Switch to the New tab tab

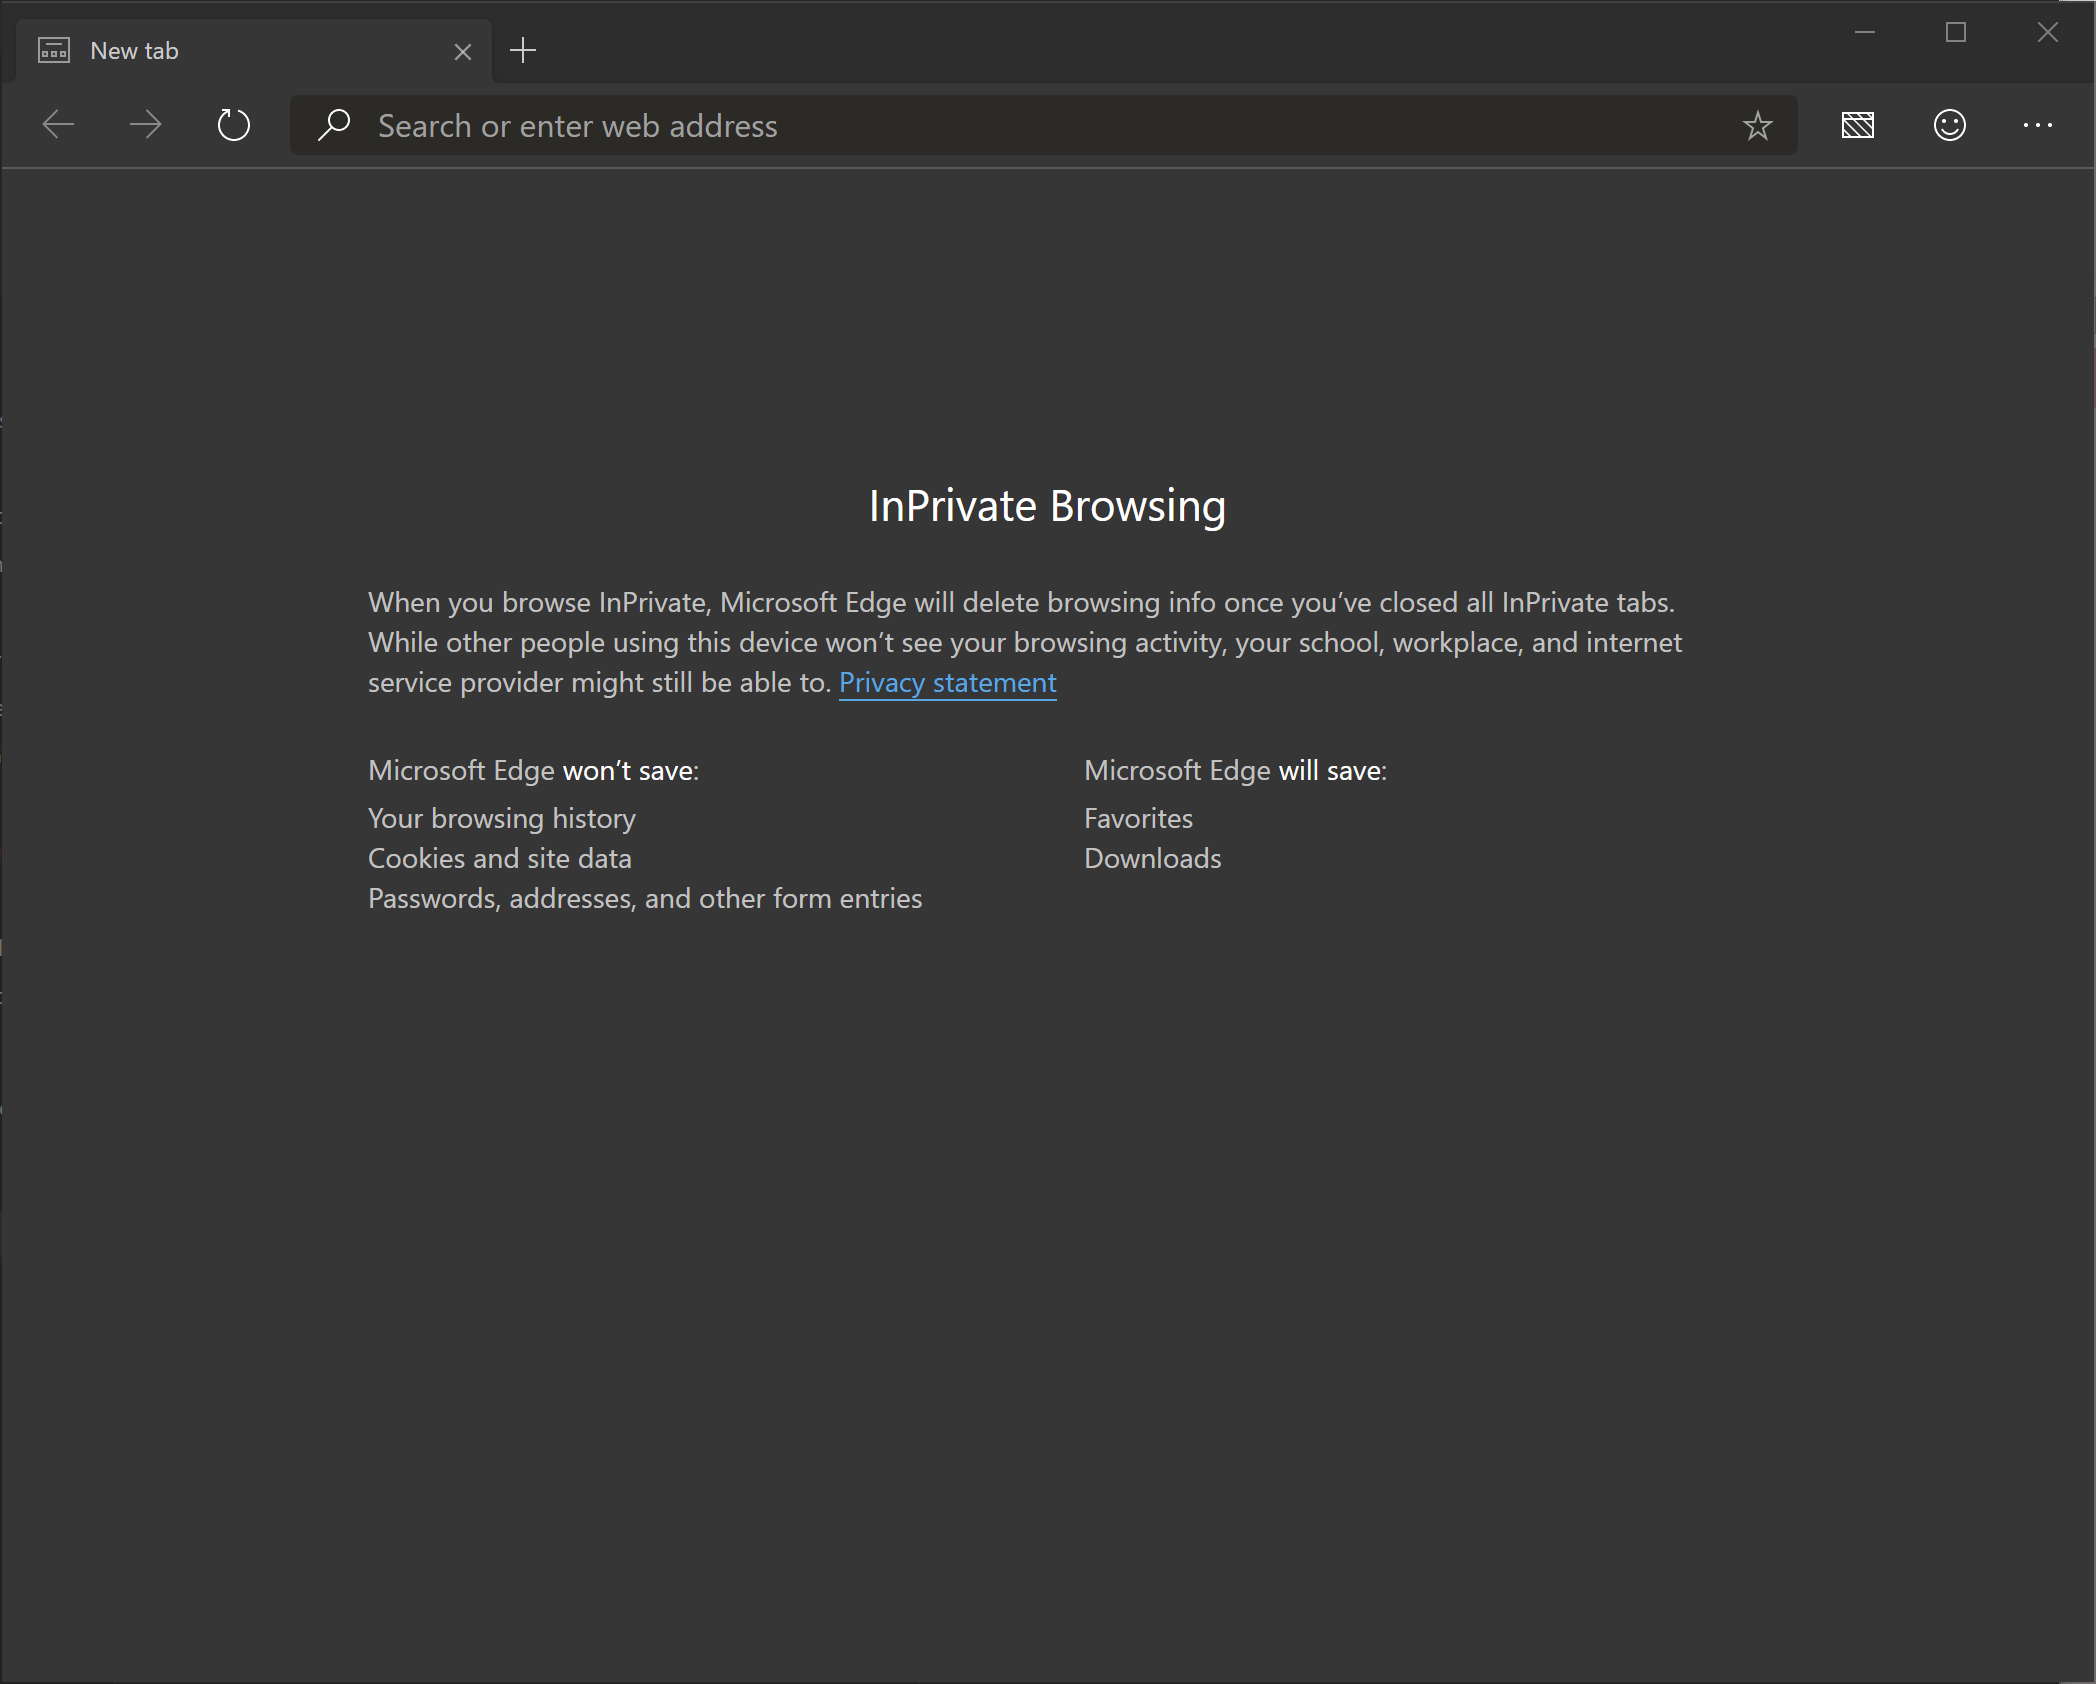[200, 50]
